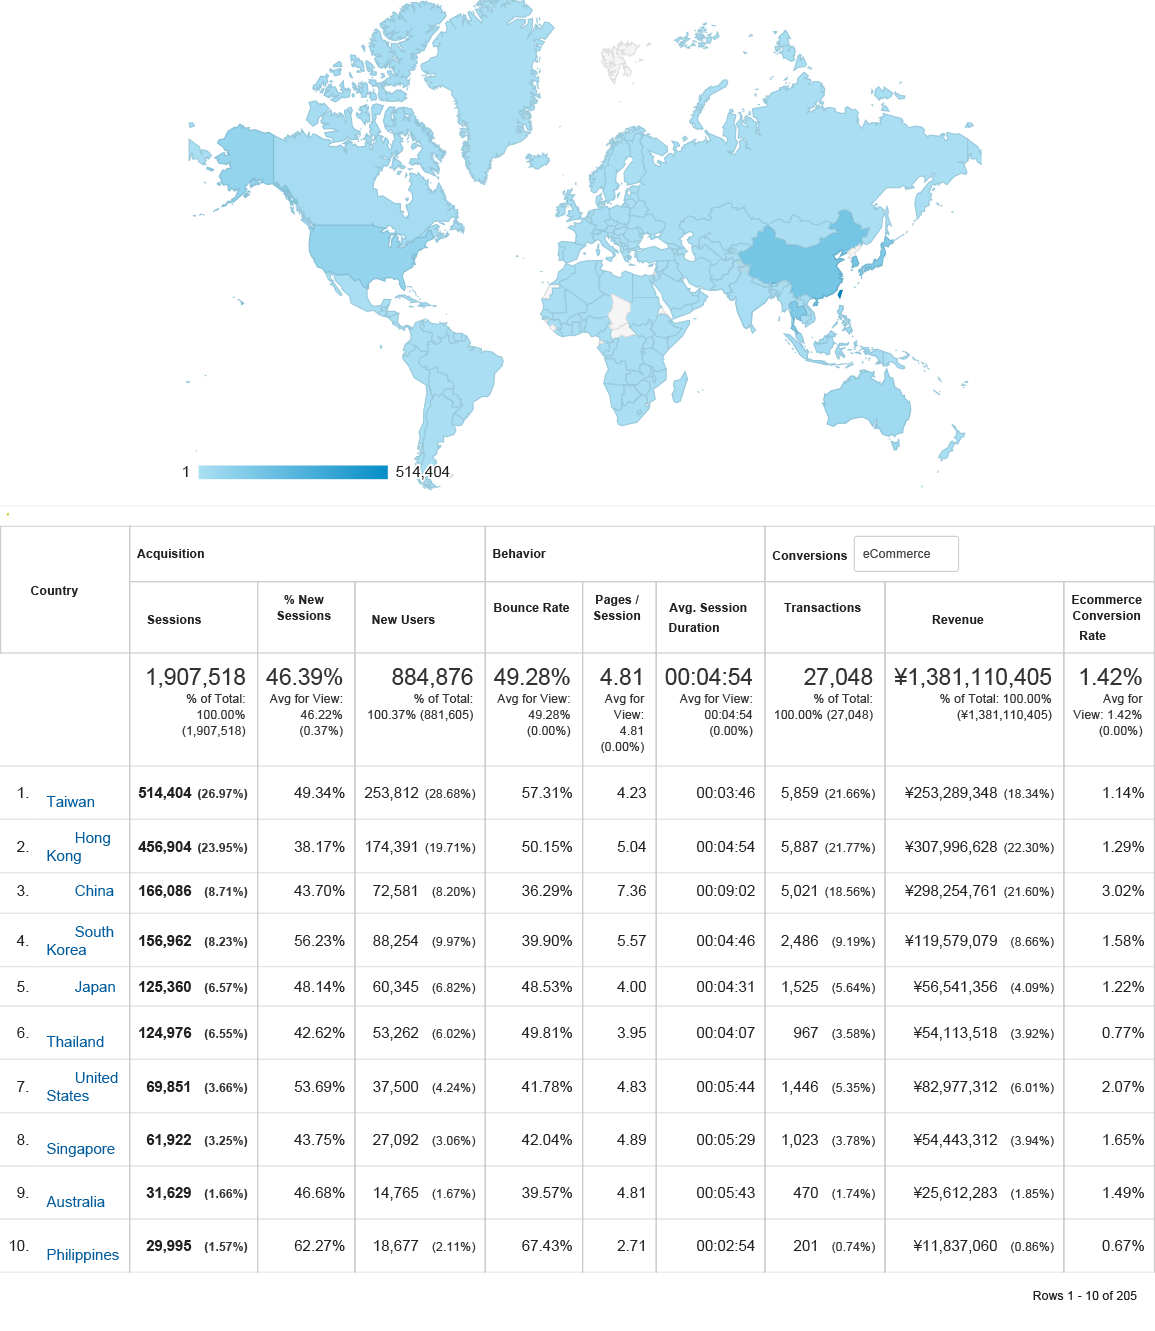Click Rows 1 - 10 of 205 text
The width and height of the screenshot is (1155, 1331).
pyautogui.click(x=1085, y=1296)
